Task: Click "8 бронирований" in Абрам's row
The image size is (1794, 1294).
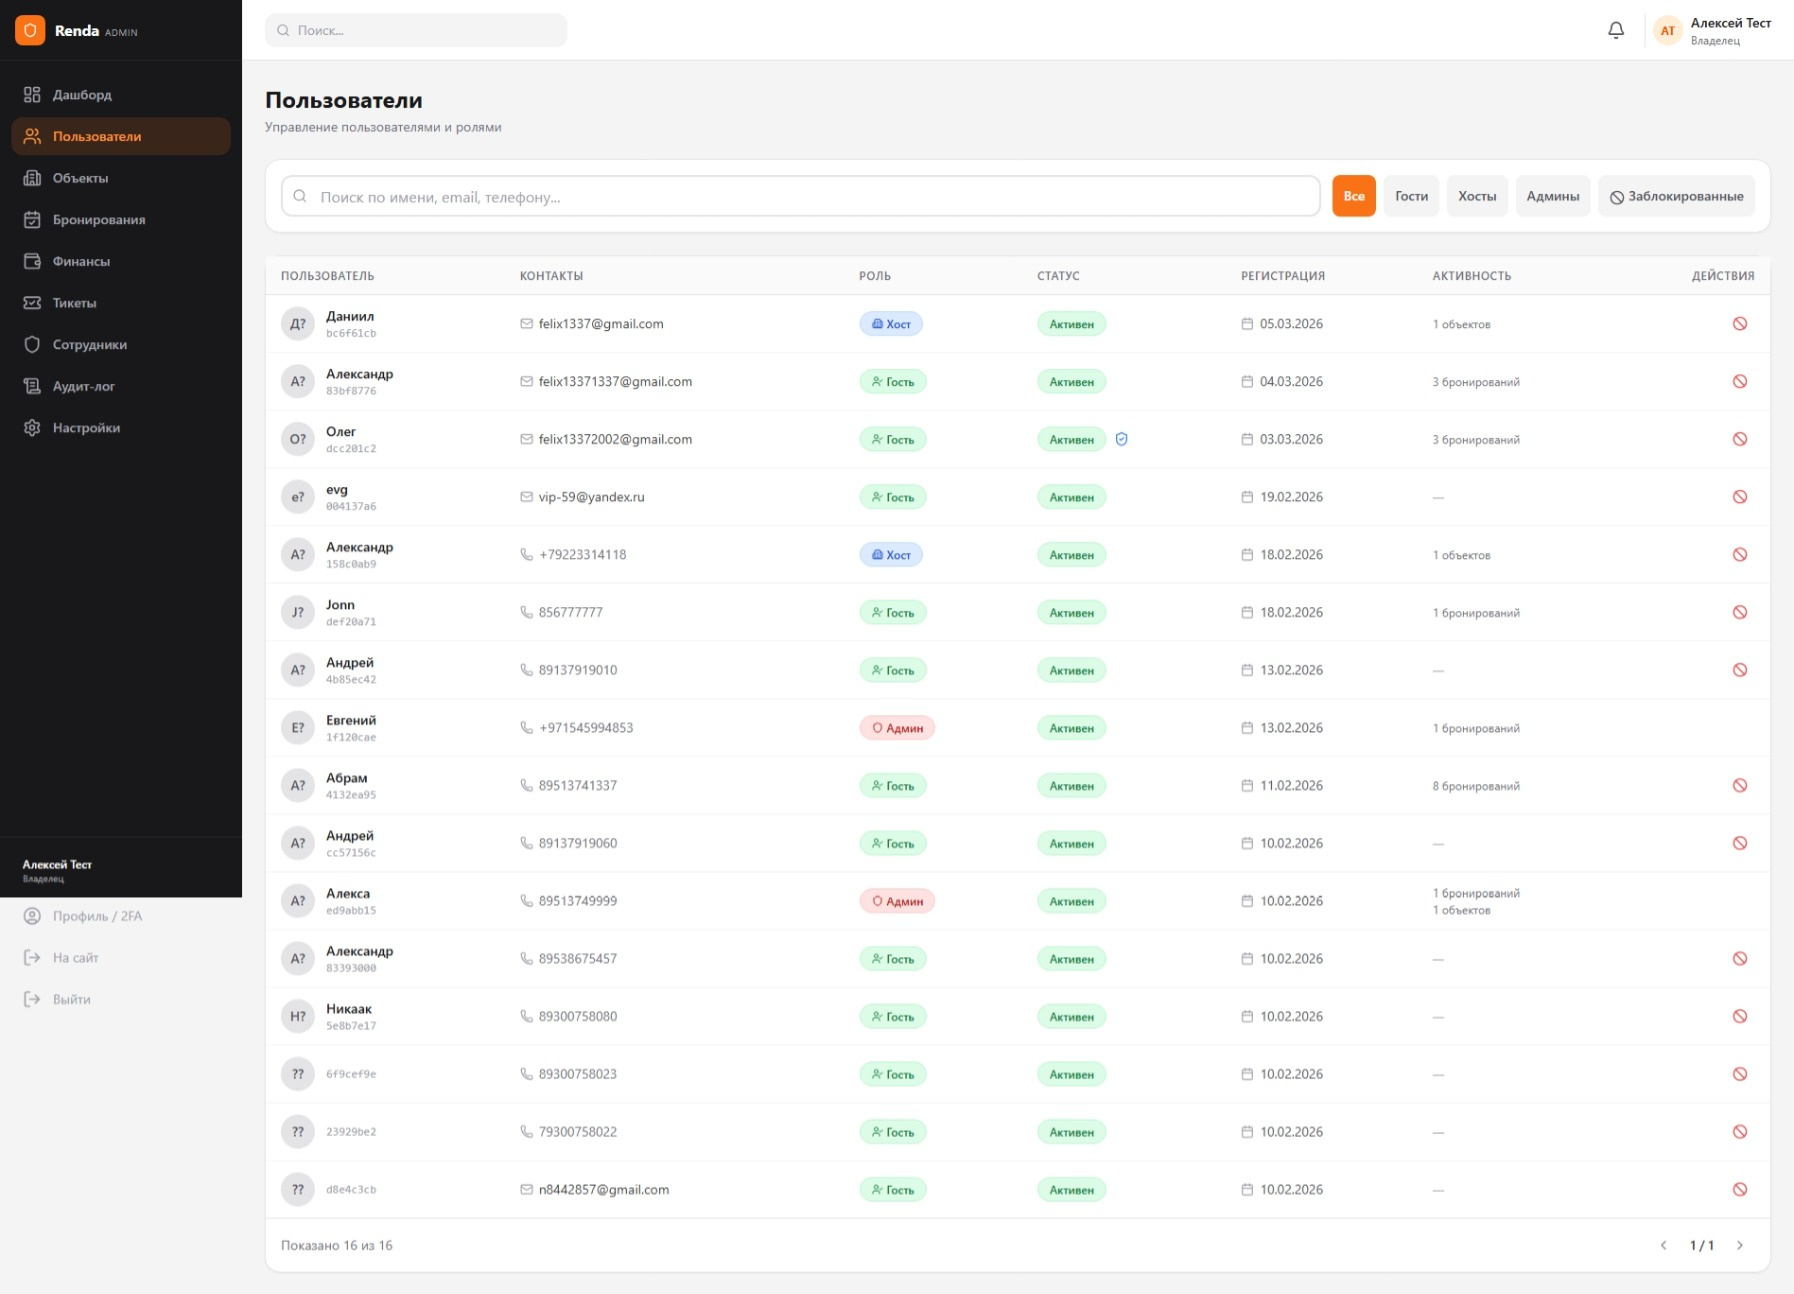Action: click(x=1476, y=786)
